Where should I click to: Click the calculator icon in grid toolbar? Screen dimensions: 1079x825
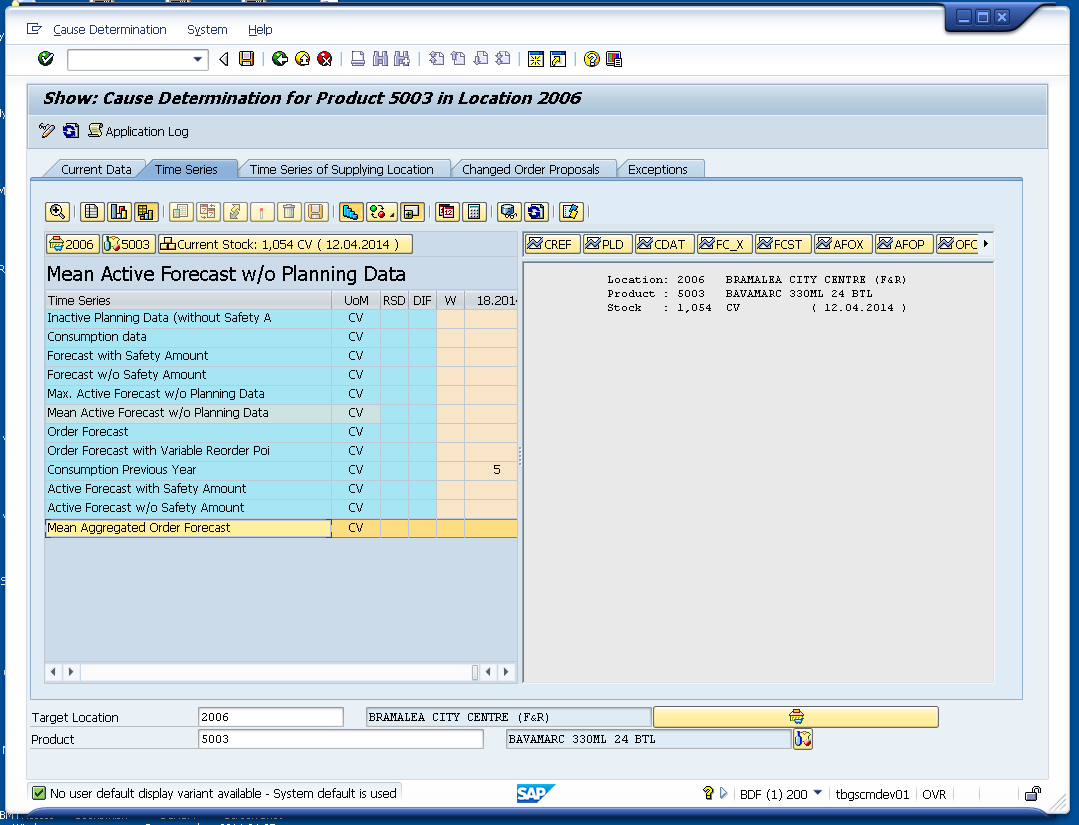tap(474, 212)
